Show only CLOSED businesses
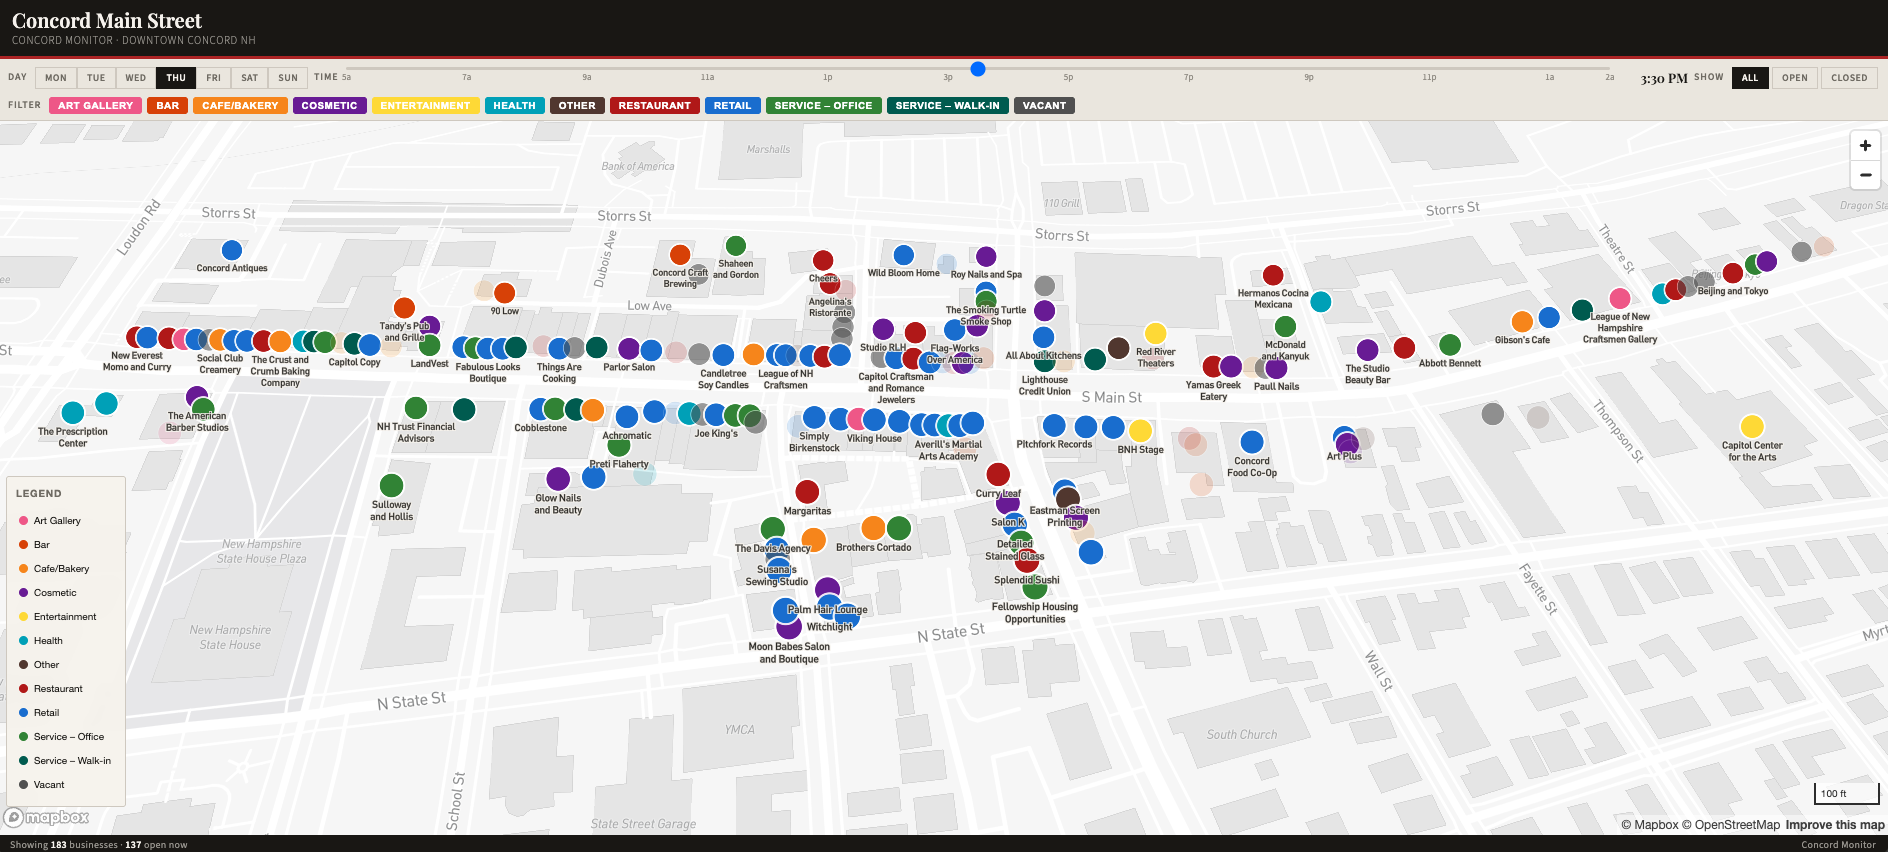1888x852 pixels. (x=1849, y=78)
